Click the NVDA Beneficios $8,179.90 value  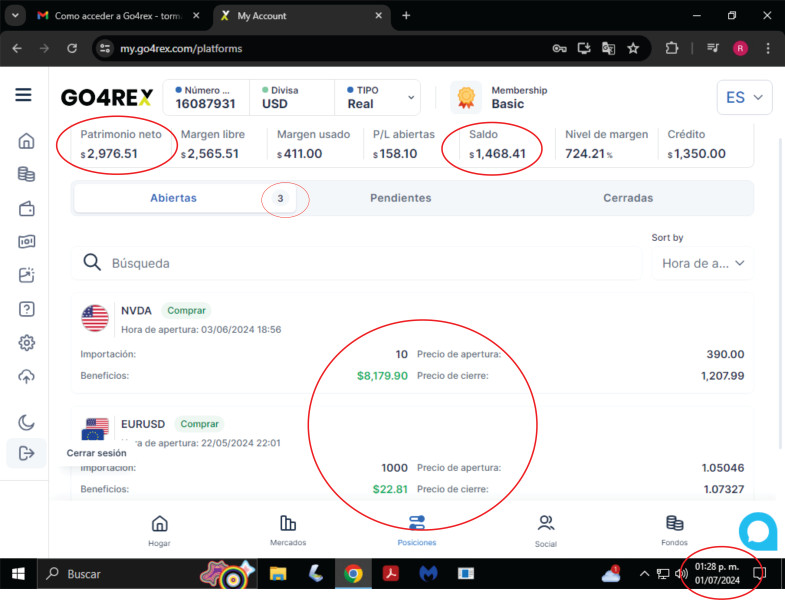(382, 376)
